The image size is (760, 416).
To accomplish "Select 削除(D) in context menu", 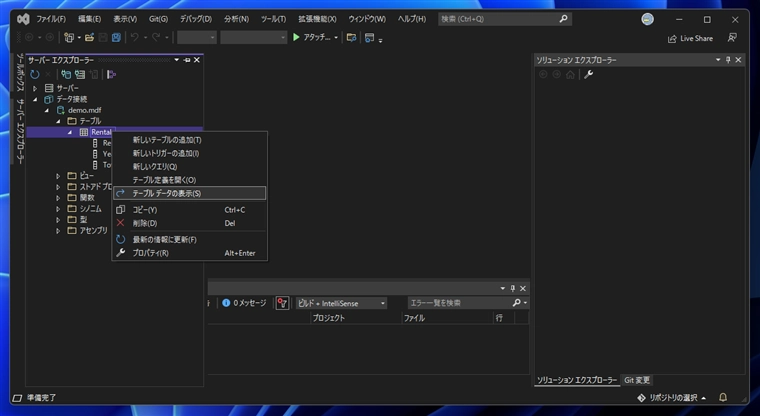I will pyautogui.click(x=190, y=223).
